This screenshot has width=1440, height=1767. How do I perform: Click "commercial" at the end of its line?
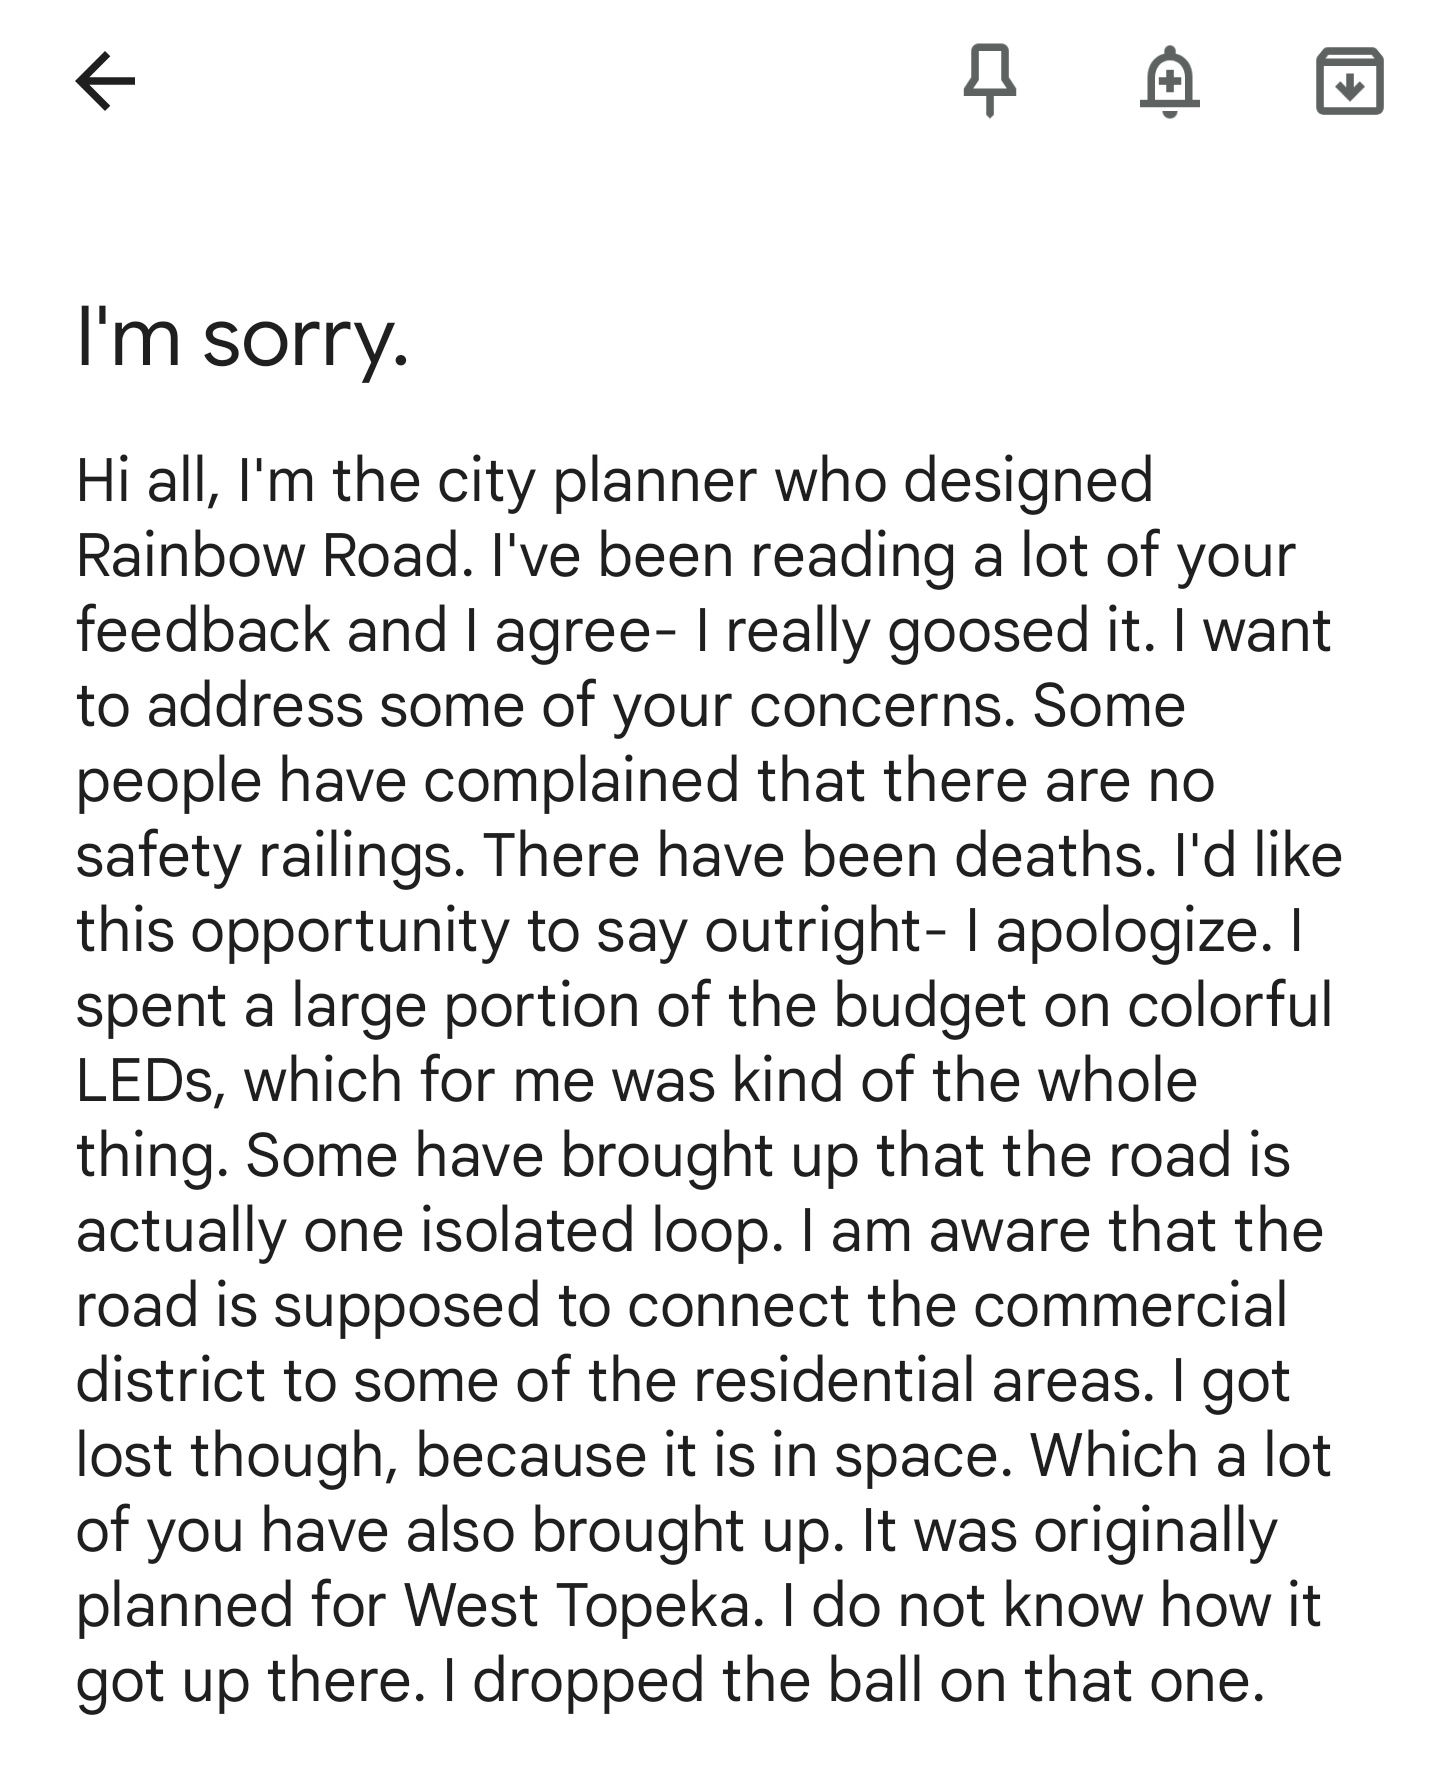pyautogui.click(x=1130, y=1305)
